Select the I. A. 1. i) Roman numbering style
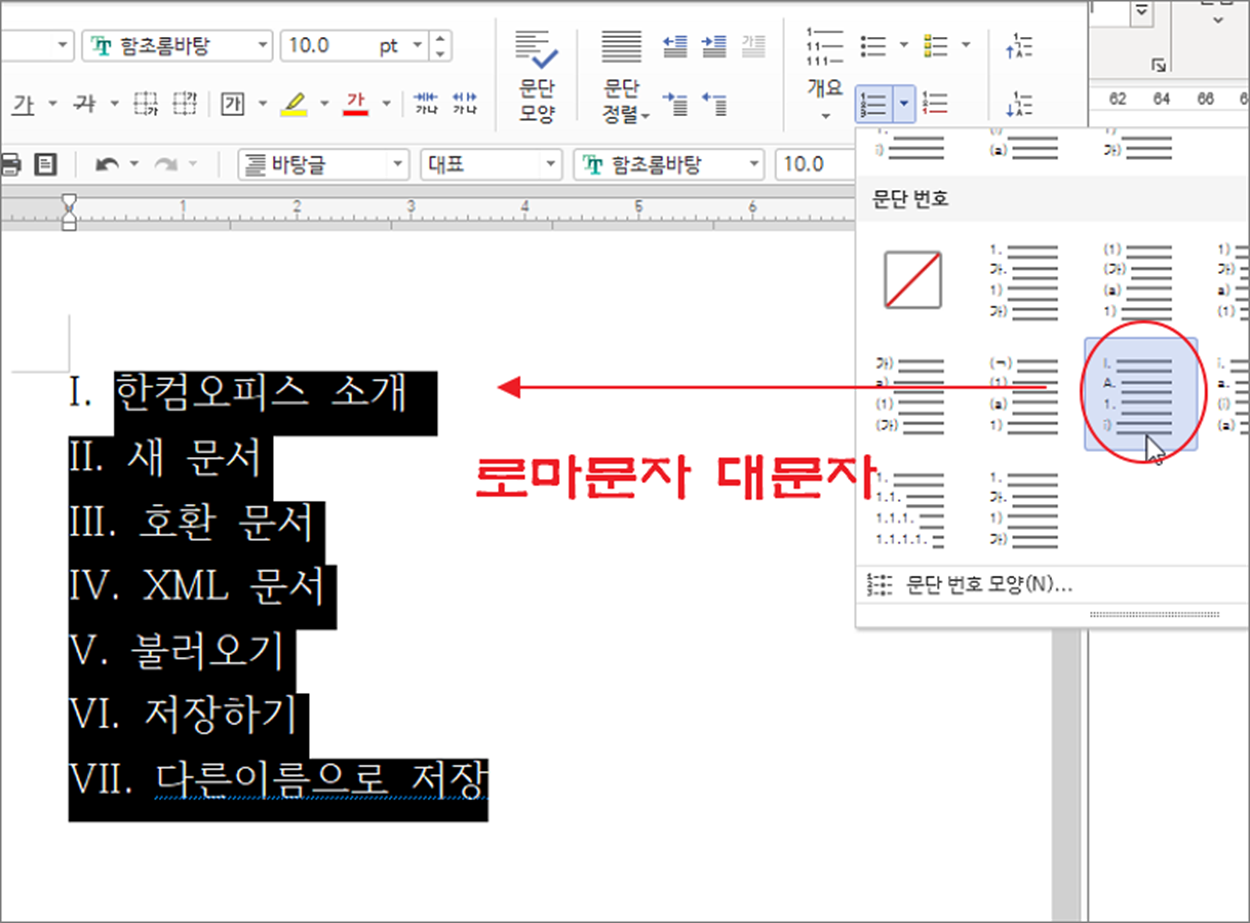The height and width of the screenshot is (923, 1250). pyautogui.click(x=1141, y=394)
